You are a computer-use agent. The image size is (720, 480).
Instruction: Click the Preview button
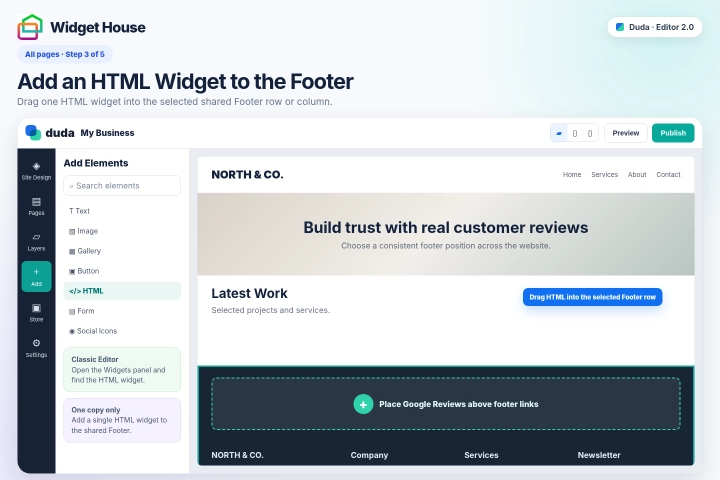[x=626, y=133]
